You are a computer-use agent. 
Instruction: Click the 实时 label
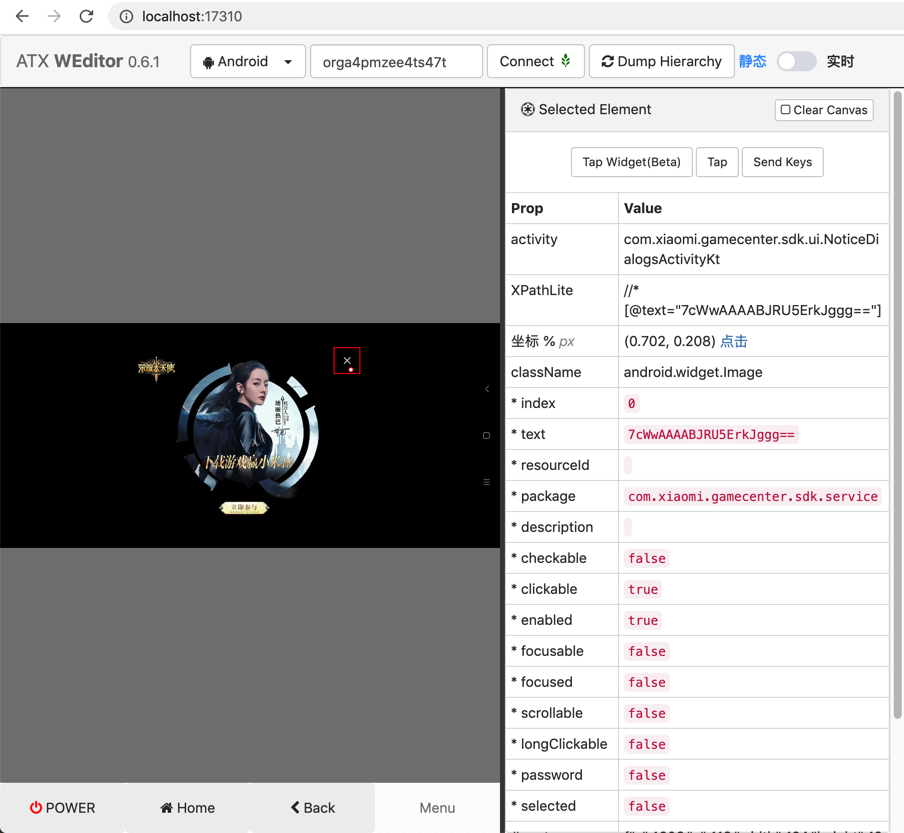(x=840, y=61)
